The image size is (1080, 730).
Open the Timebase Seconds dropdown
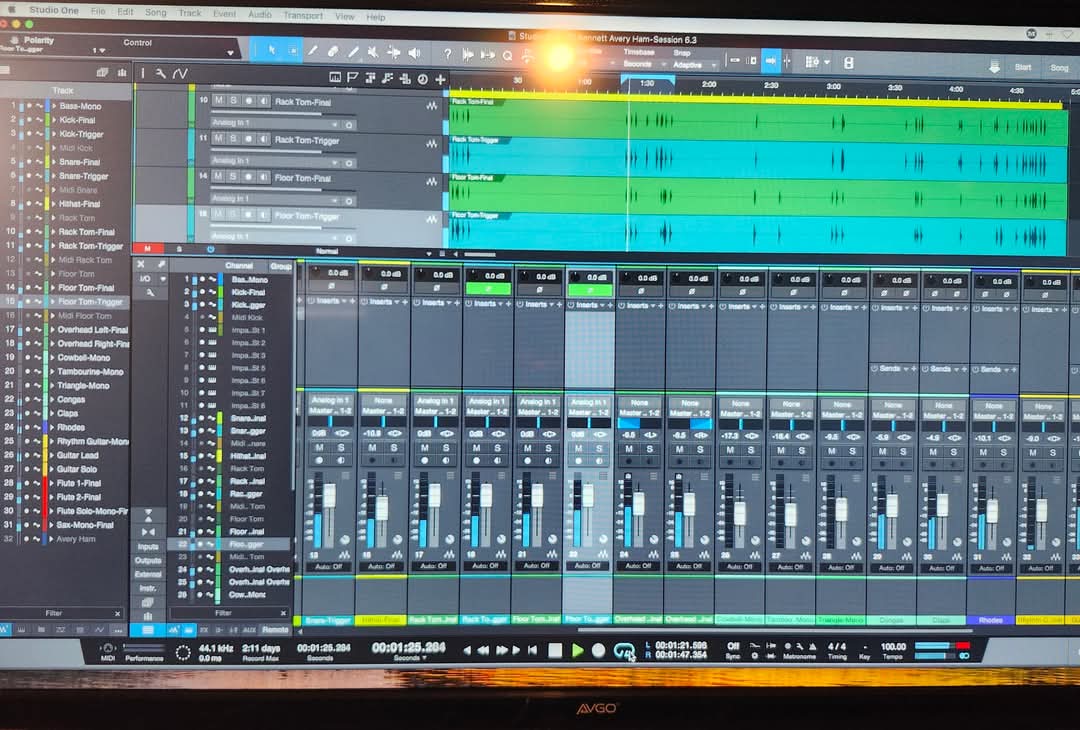coord(643,64)
